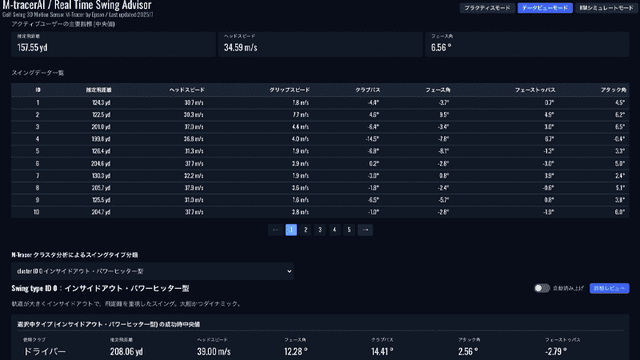This screenshot has height=360, width=640.
Task: Select the 6.56° summary card value
Action: [441, 47]
